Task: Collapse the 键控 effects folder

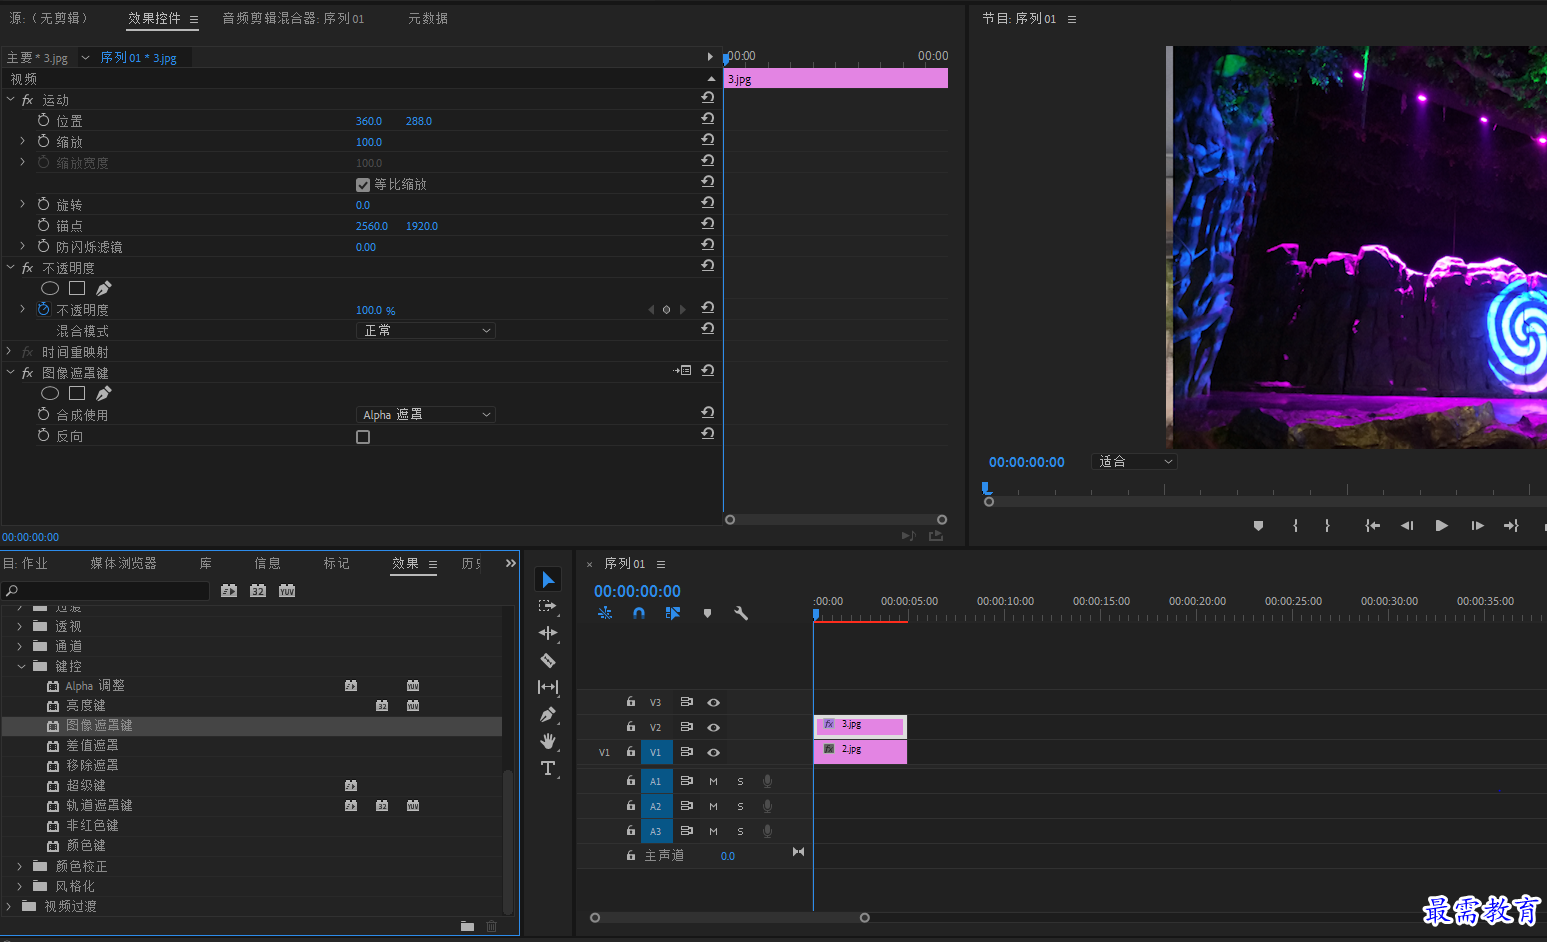Action: (21, 666)
